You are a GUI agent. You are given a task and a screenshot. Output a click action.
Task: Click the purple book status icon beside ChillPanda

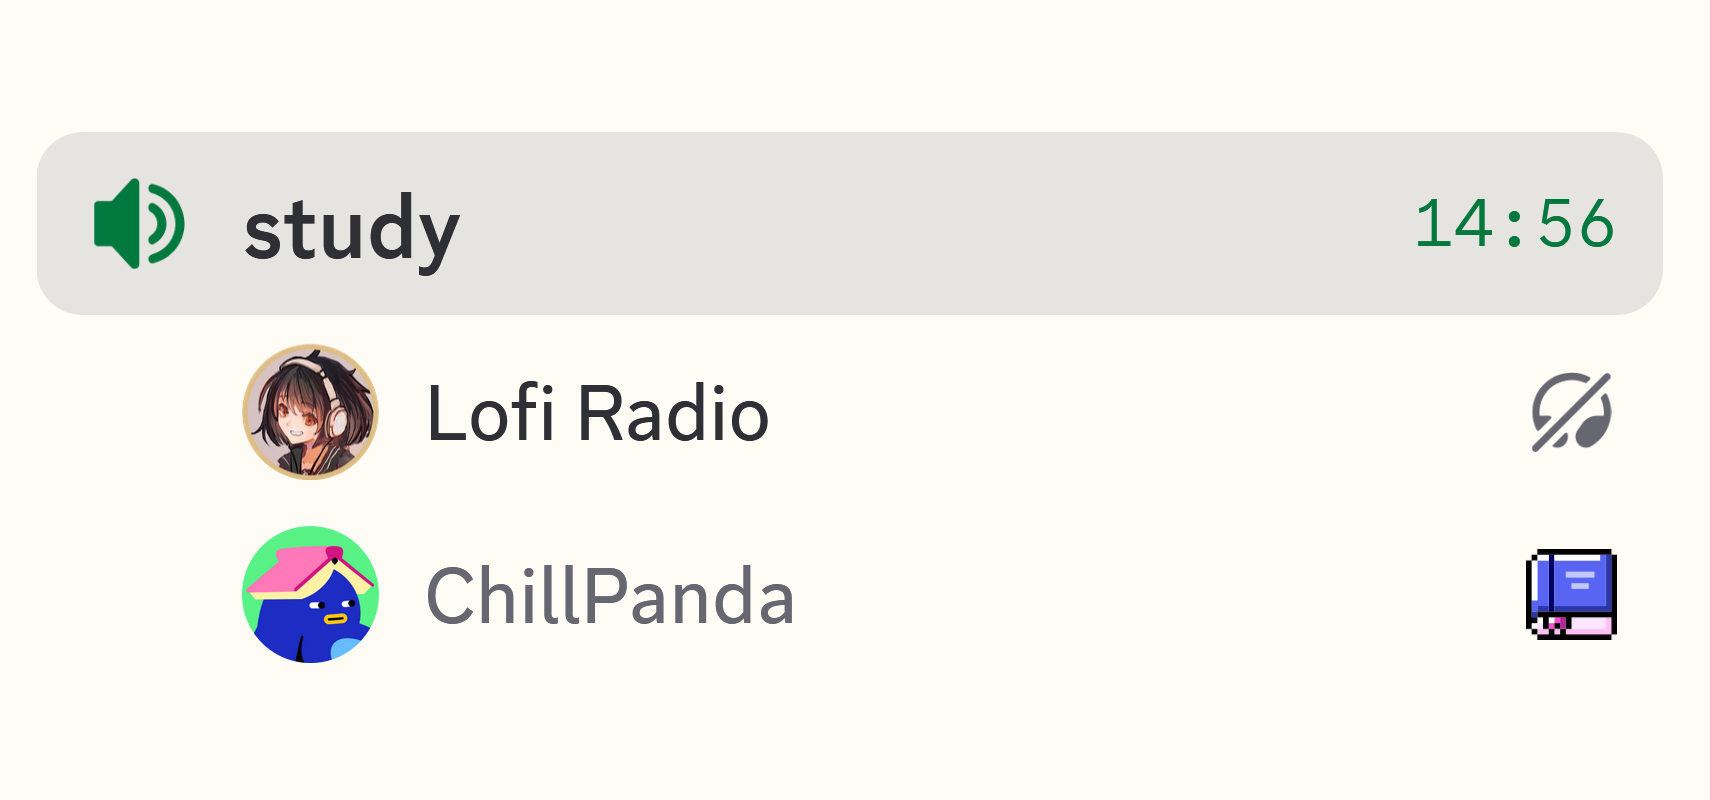[x=1570, y=594]
